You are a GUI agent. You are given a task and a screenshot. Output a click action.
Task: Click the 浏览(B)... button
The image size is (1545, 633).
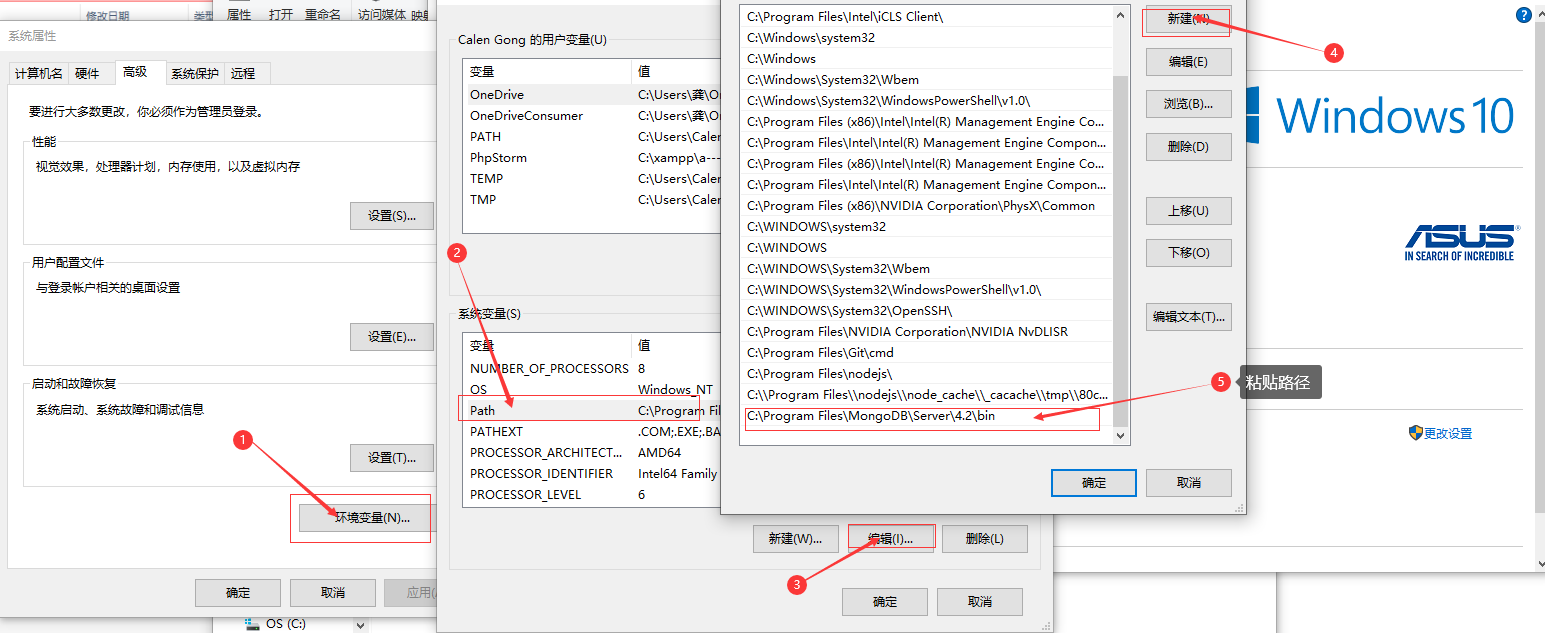1188,104
